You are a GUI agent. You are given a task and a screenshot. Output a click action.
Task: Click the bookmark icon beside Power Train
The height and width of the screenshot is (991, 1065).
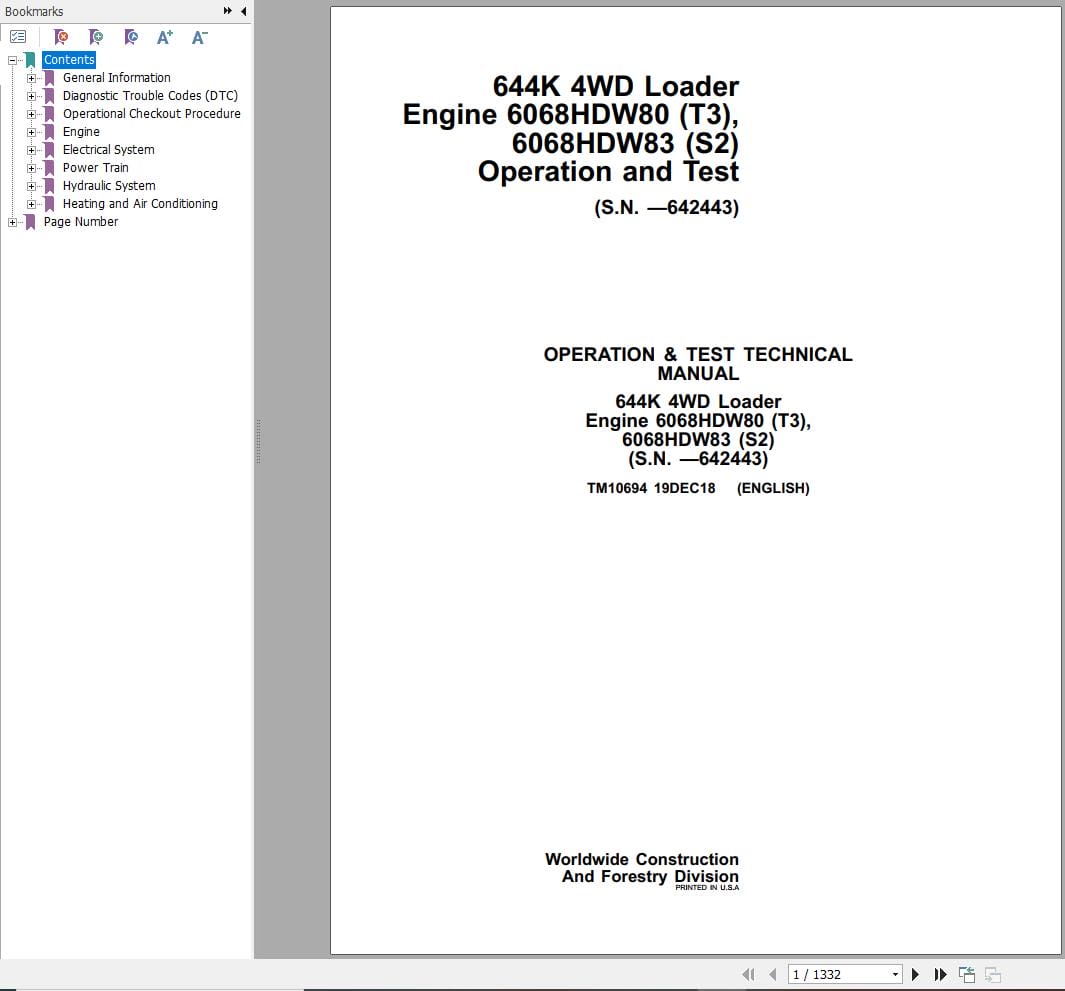[x=49, y=168]
